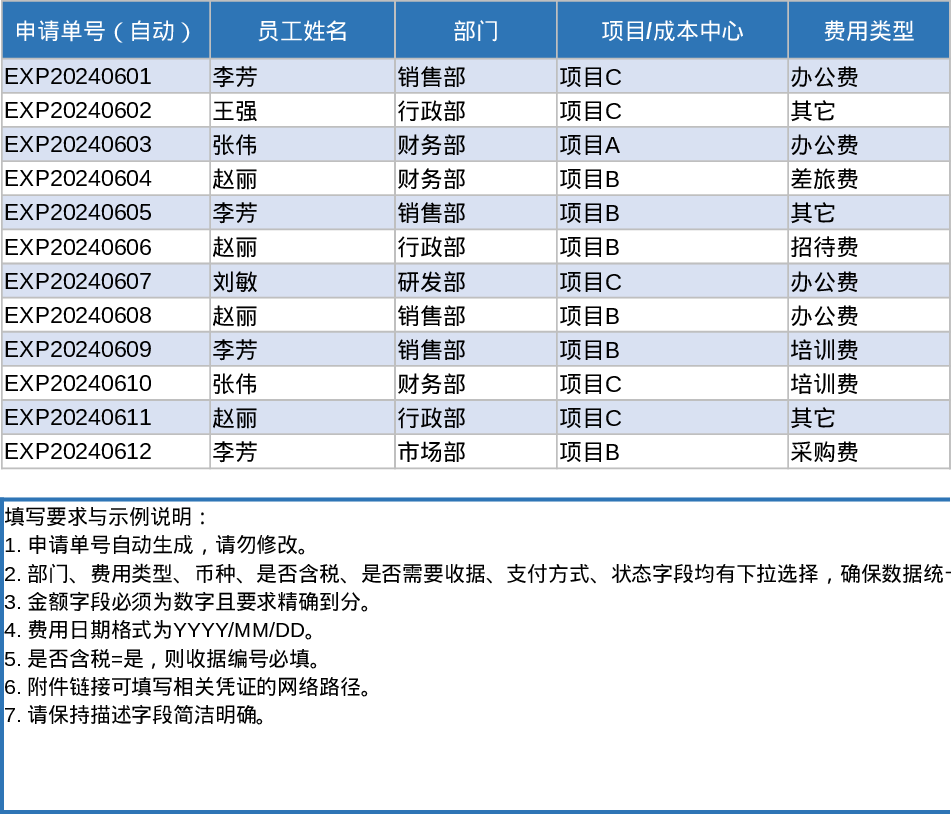The height and width of the screenshot is (814, 951).
Task: Click the 员工姓名 column header
Action: point(300,30)
